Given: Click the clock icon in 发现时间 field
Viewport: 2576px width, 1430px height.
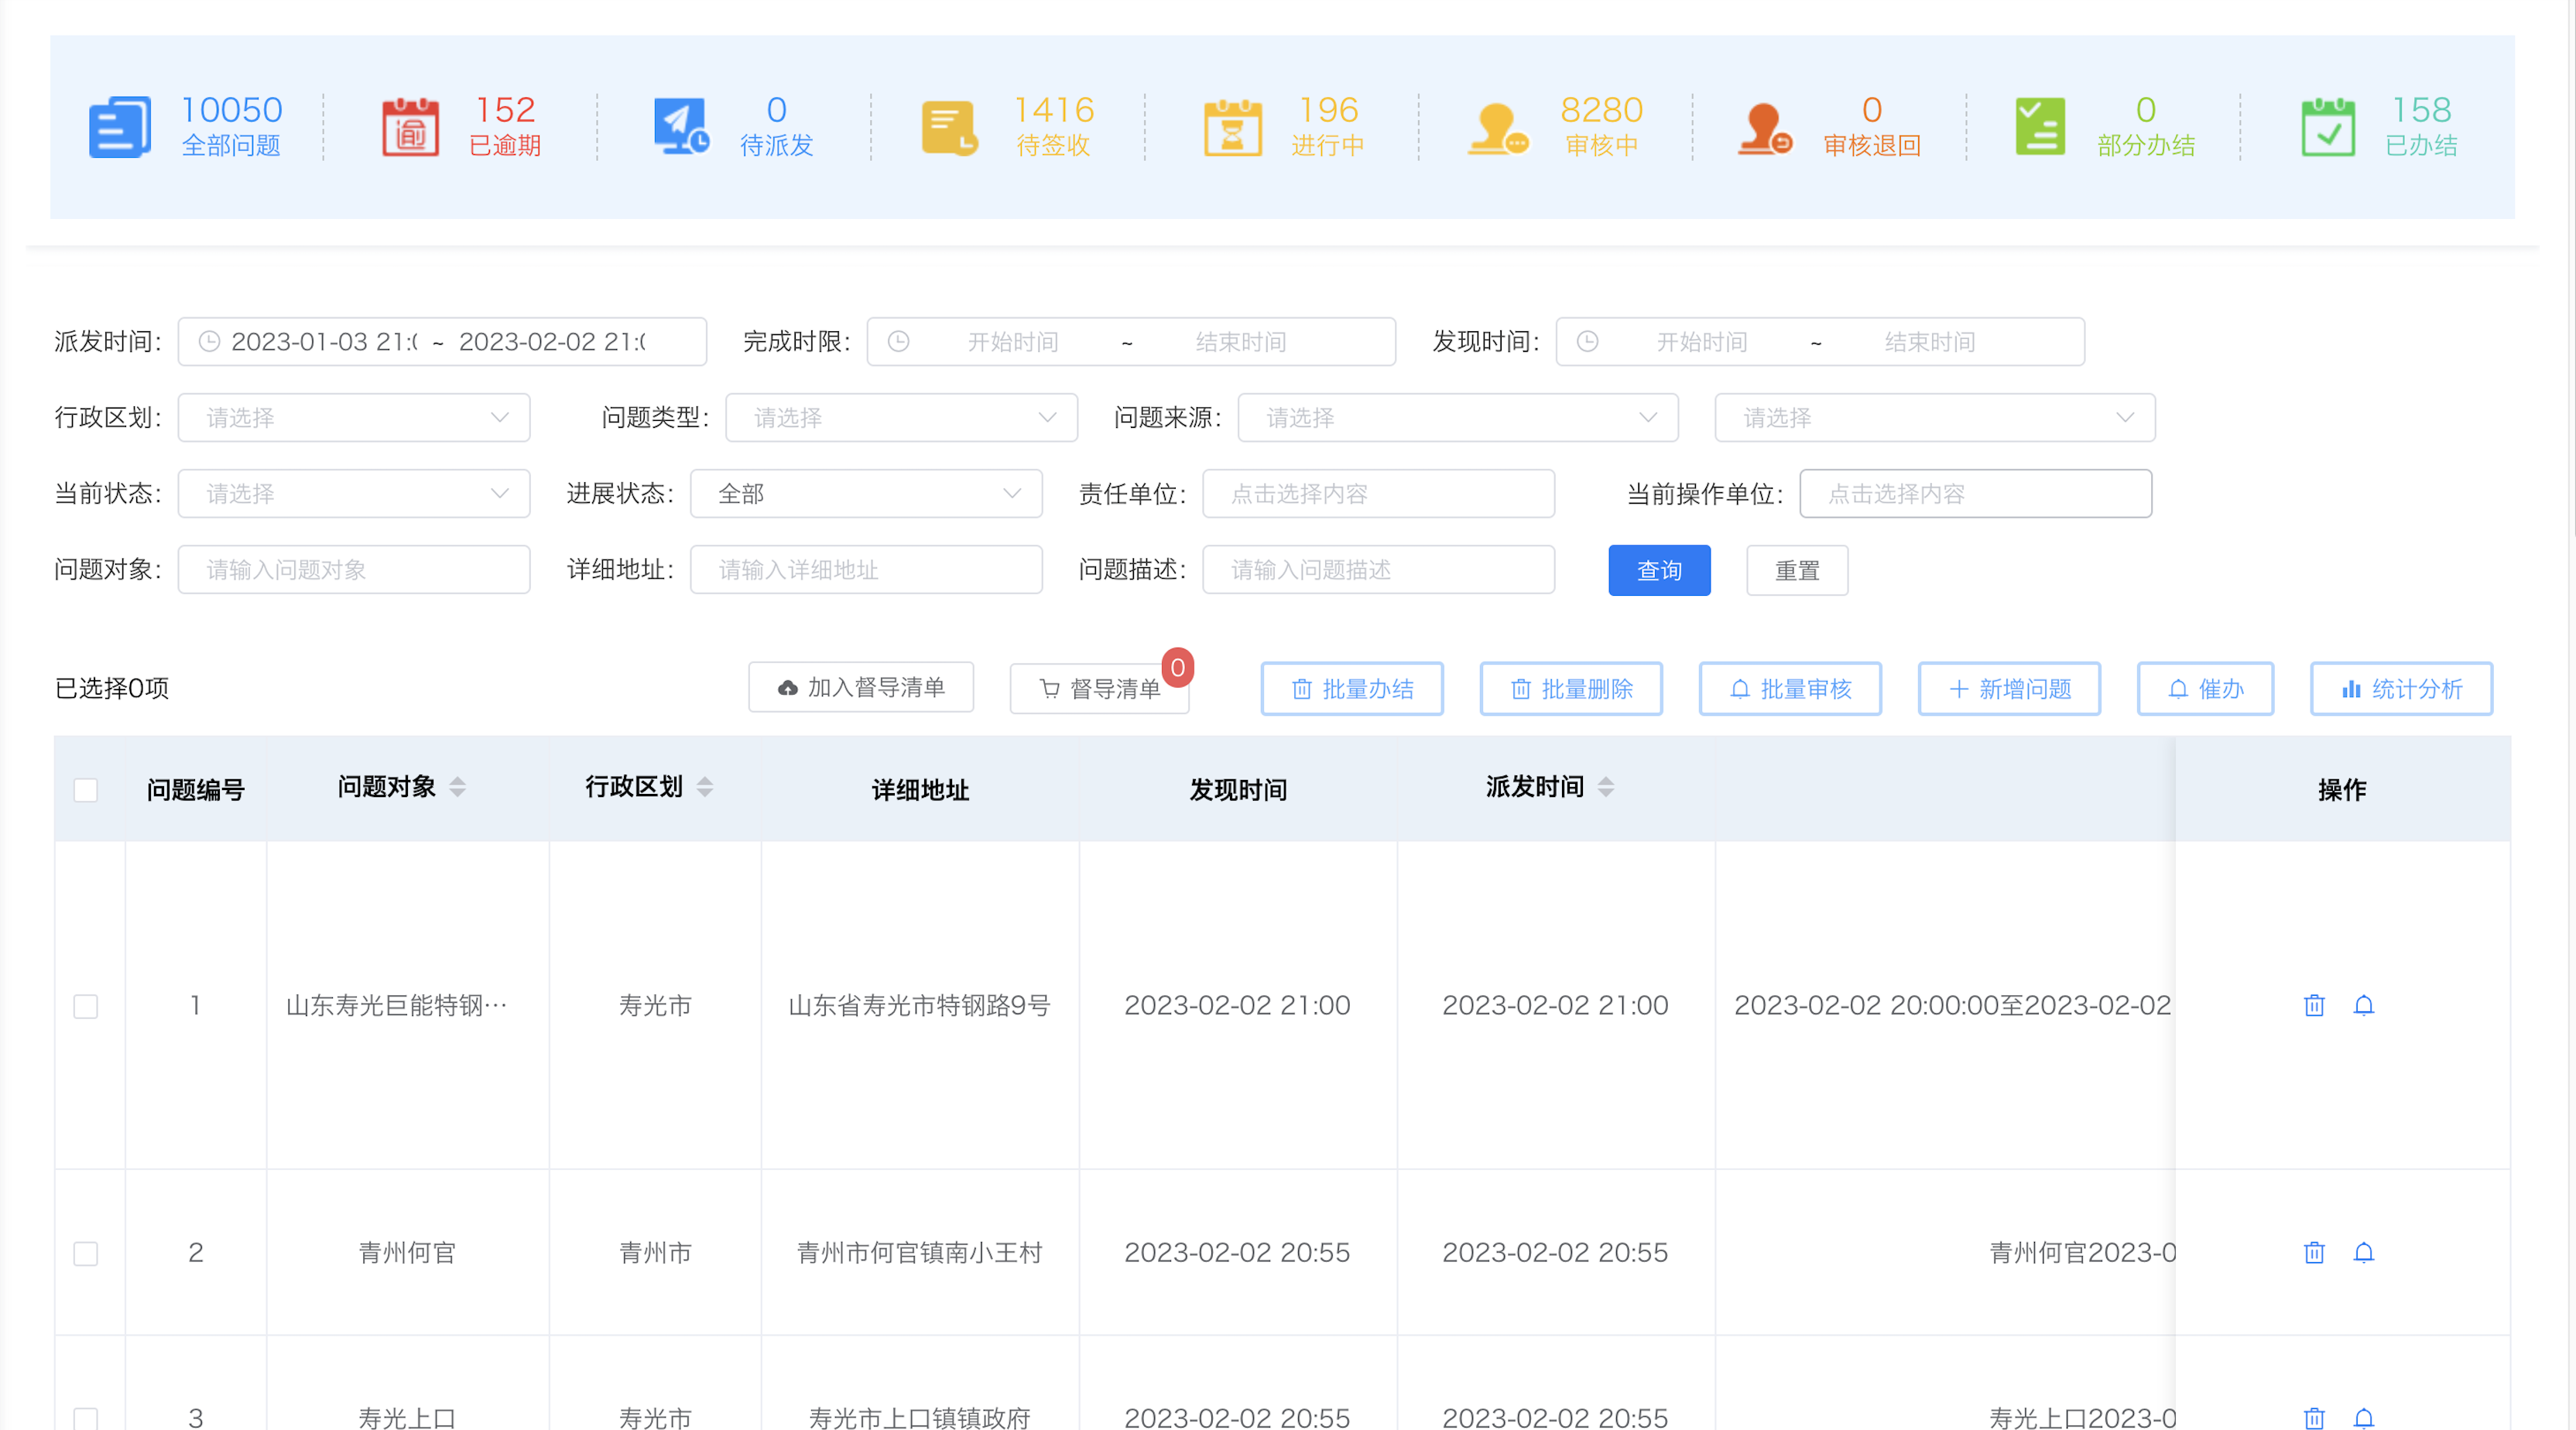Looking at the screenshot, I should point(1587,342).
